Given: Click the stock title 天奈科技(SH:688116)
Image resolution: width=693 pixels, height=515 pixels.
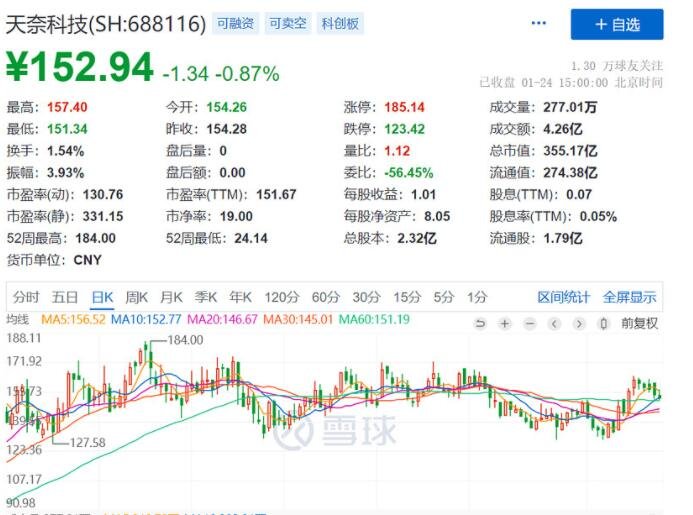Looking at the screenshot, I should (x=106, y=24).
